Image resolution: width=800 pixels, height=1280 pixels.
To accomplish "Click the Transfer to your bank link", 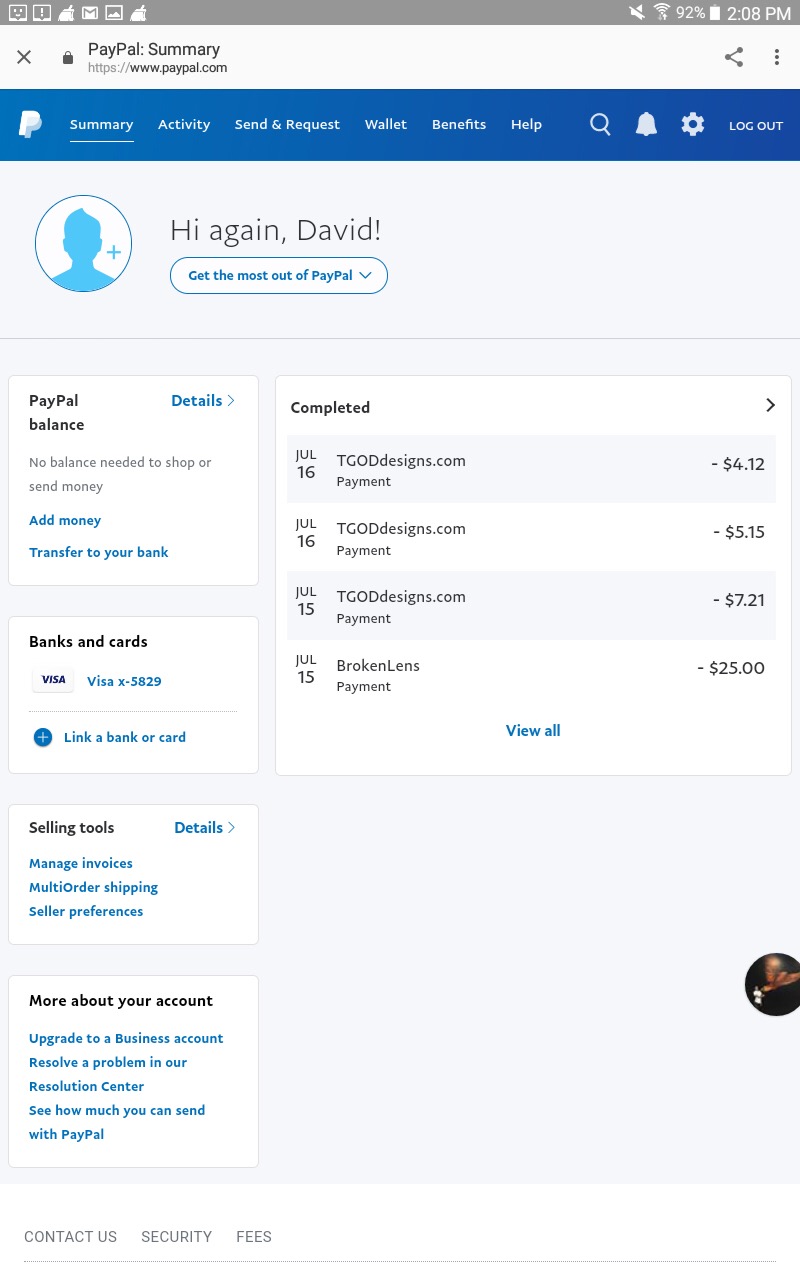I will [99, 552].
